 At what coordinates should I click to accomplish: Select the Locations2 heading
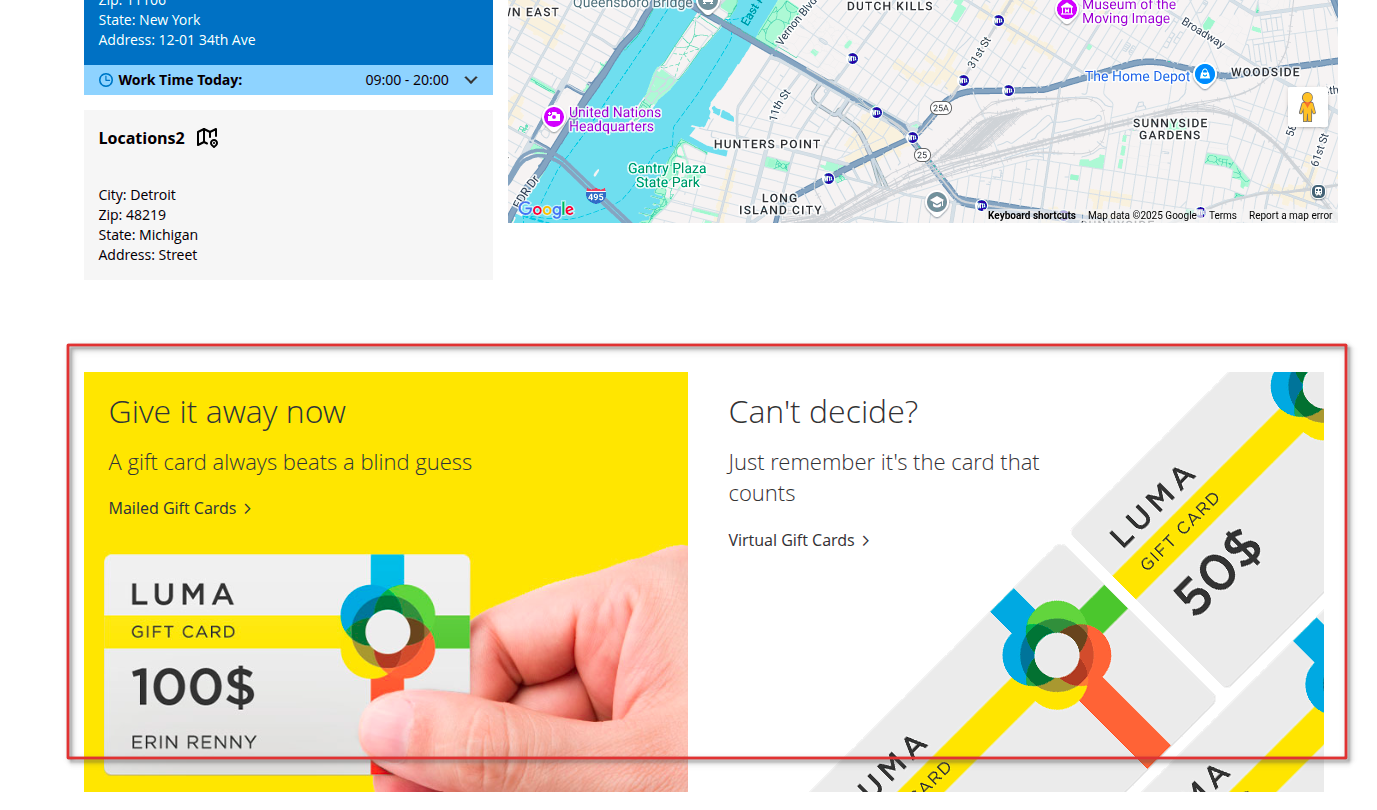pos(142,138)
